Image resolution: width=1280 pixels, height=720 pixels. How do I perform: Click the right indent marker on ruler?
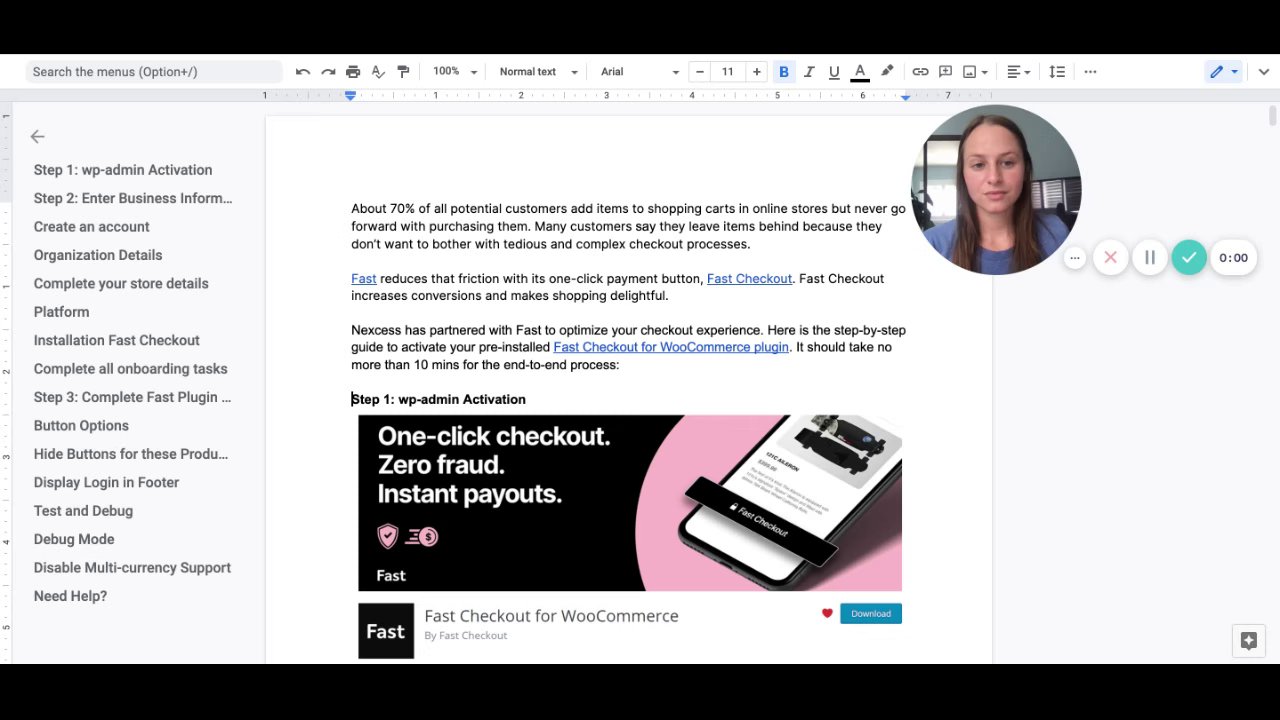(x=906, y=97)
